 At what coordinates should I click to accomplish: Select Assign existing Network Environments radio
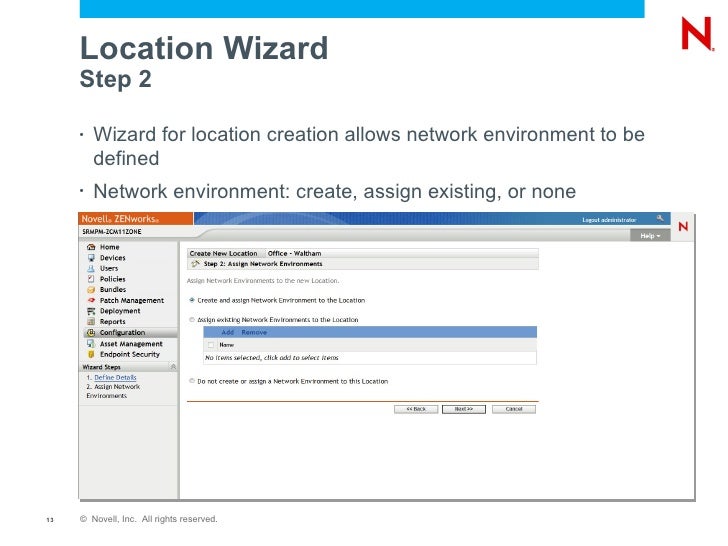click(x=192, y=319)
